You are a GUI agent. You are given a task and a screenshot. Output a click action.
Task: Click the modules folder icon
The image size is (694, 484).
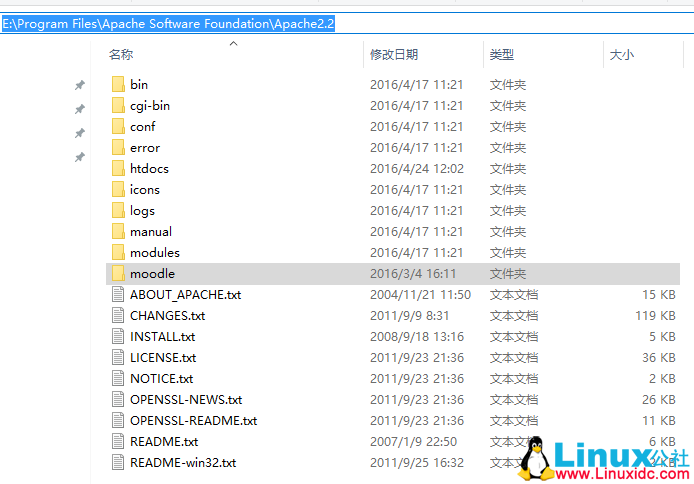(x=118, y=252)
